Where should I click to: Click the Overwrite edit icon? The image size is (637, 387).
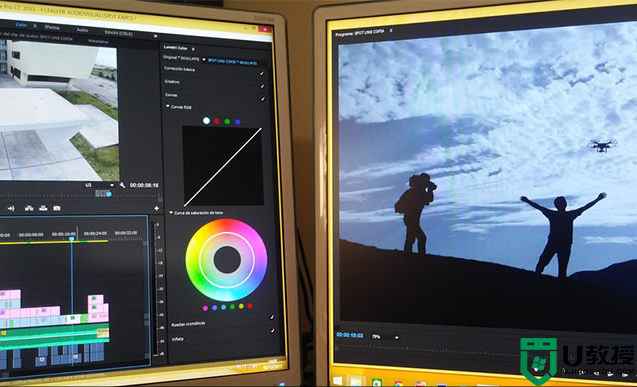(43, 208)
